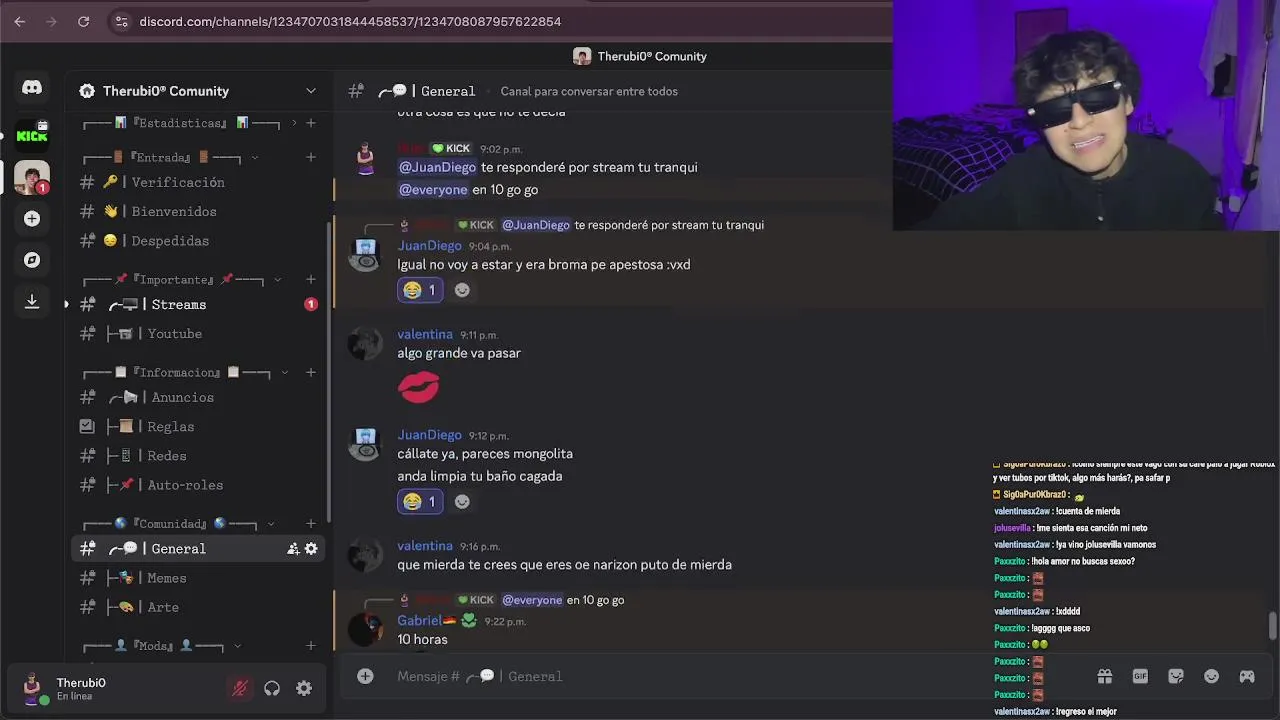Open Discord direct messages home icon
The width and height of the screenshot is (1280, 720).
coord(32,88)
